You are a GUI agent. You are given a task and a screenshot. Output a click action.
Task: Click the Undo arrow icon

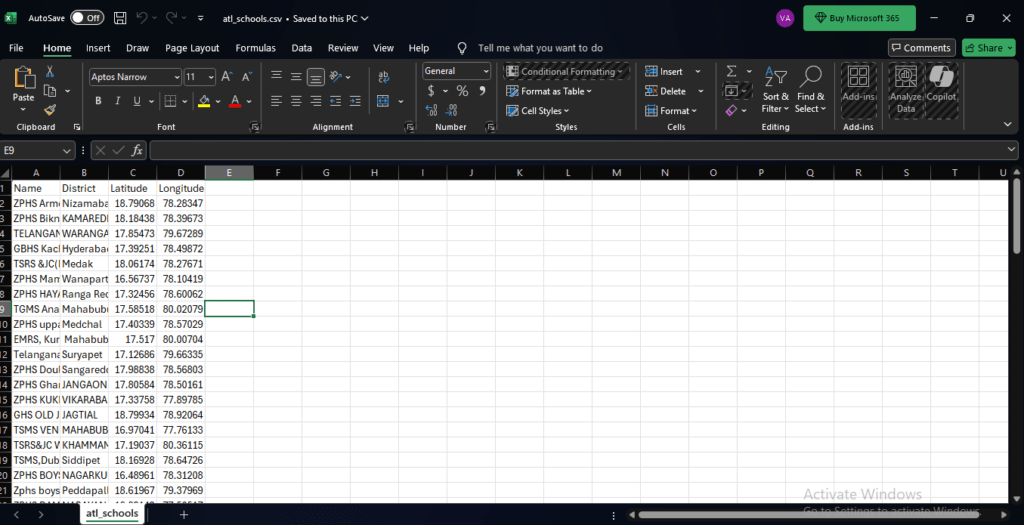coord(142,18)
